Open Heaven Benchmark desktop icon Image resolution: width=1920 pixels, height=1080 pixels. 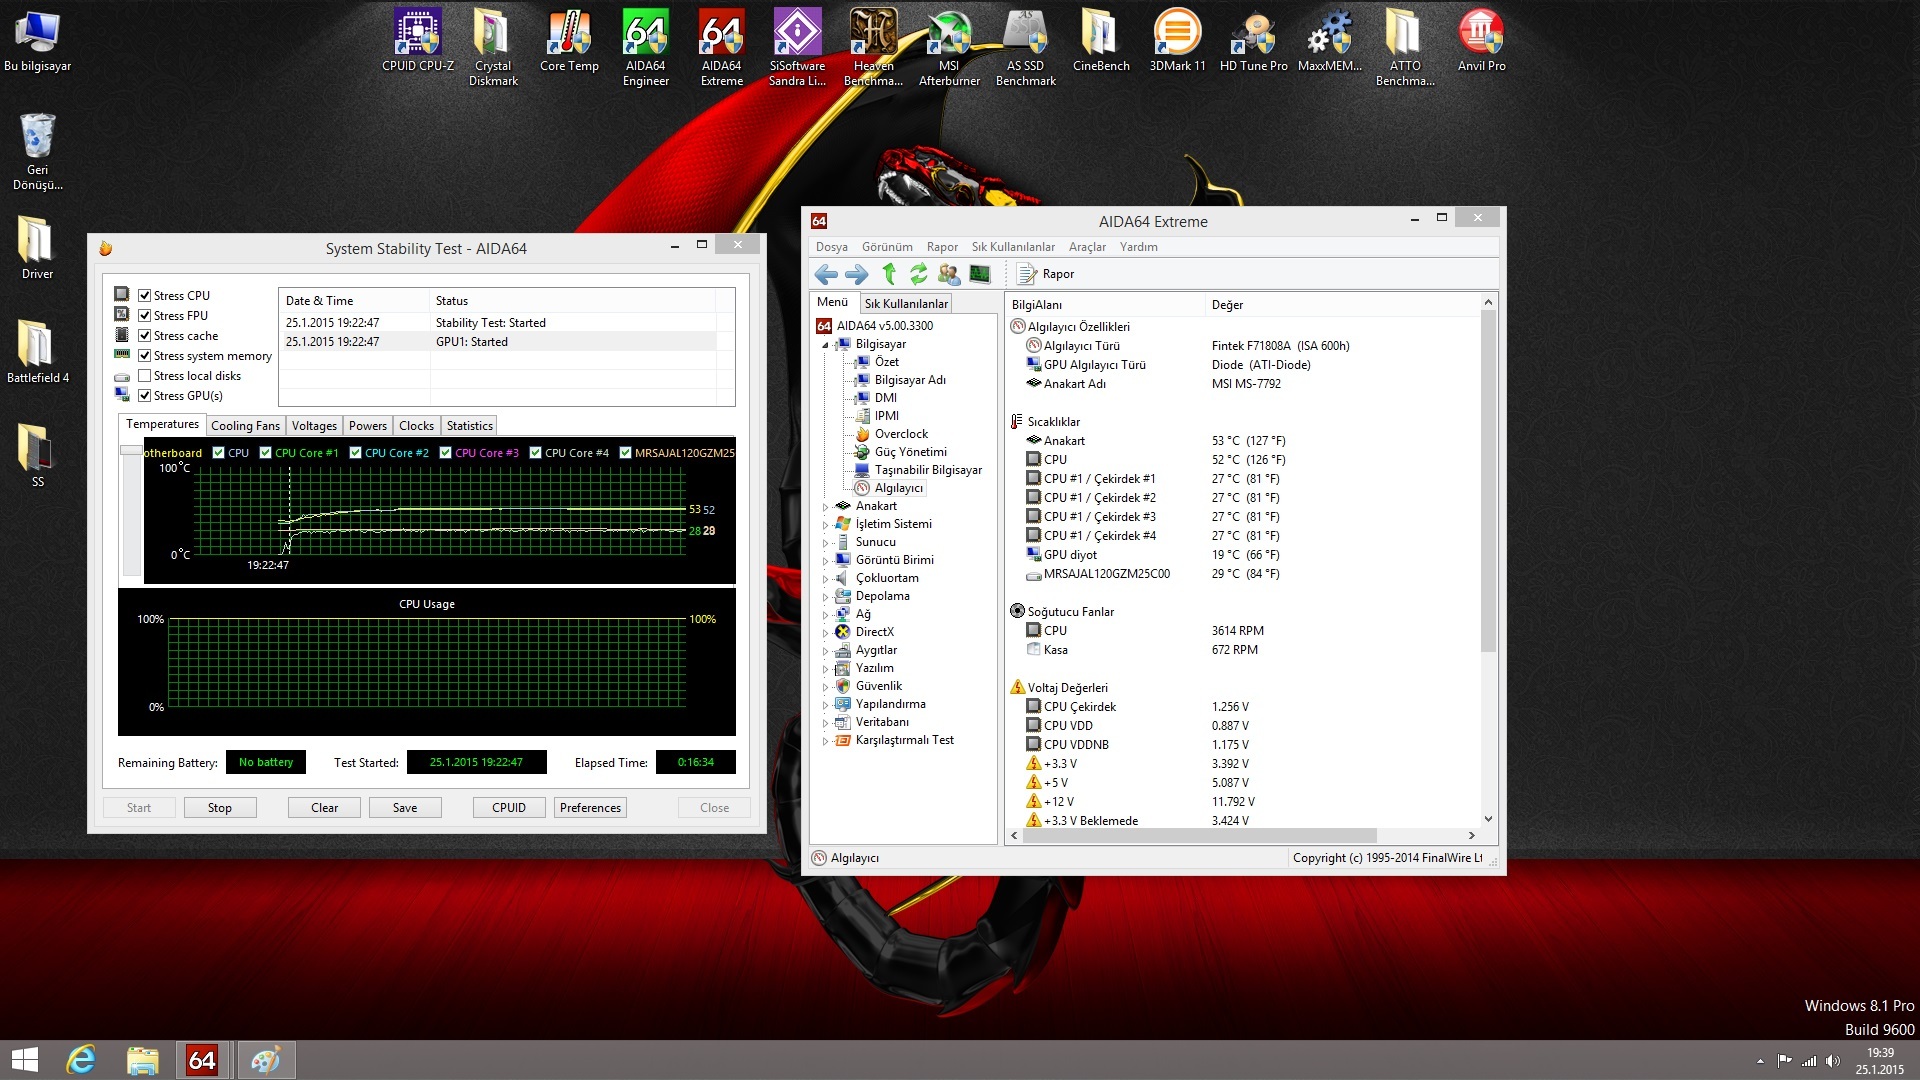[873, 48]
